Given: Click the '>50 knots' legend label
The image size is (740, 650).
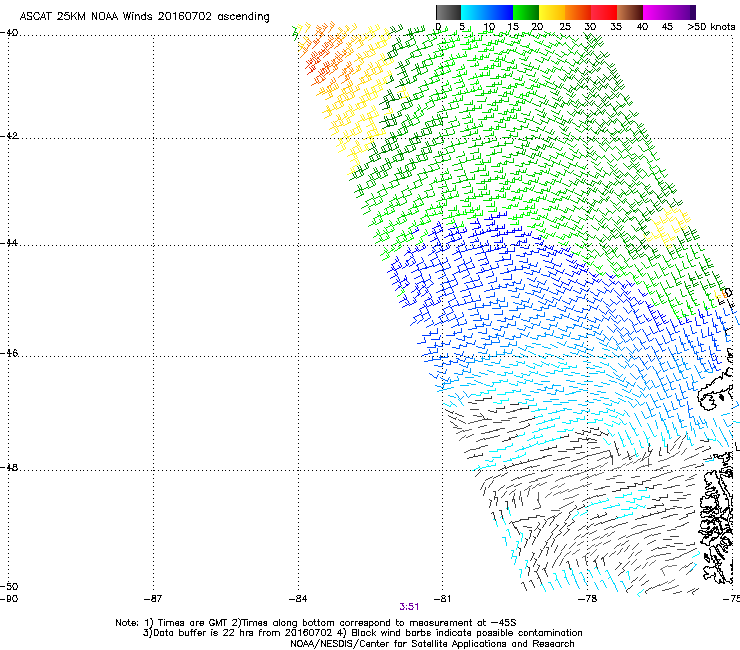Looking at the screenshot, I should [x=711, y=27].
